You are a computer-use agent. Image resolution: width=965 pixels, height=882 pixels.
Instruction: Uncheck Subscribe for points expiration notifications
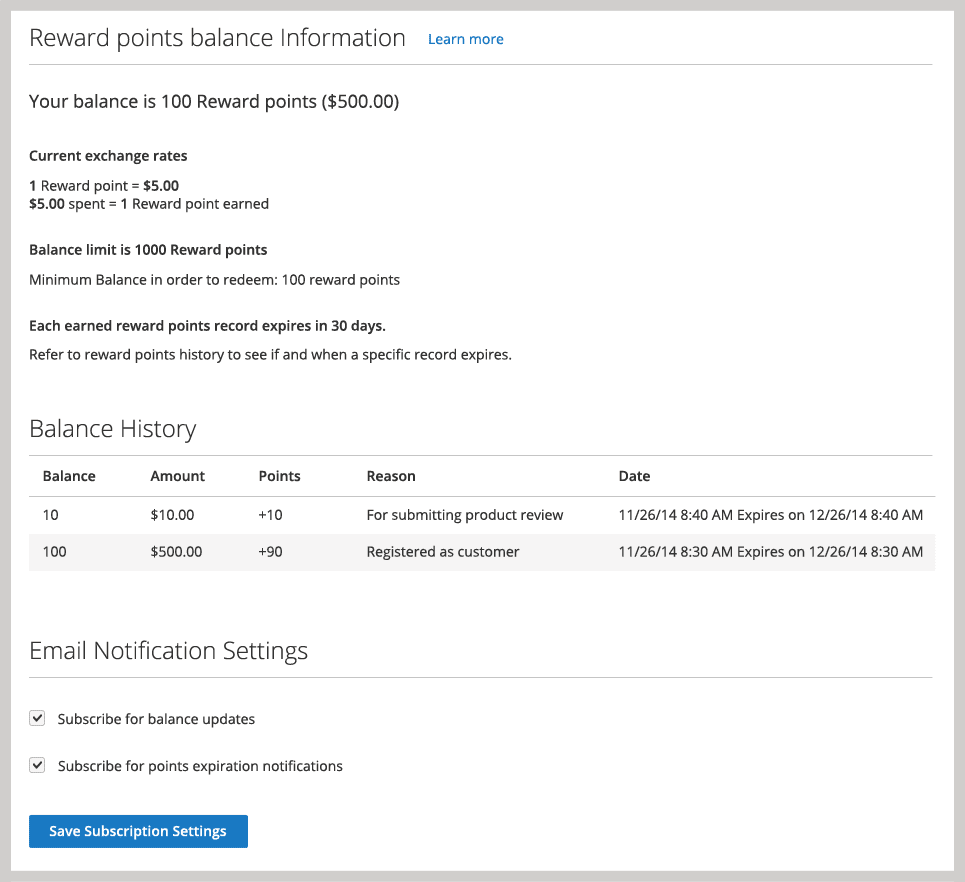click(37, 765)
